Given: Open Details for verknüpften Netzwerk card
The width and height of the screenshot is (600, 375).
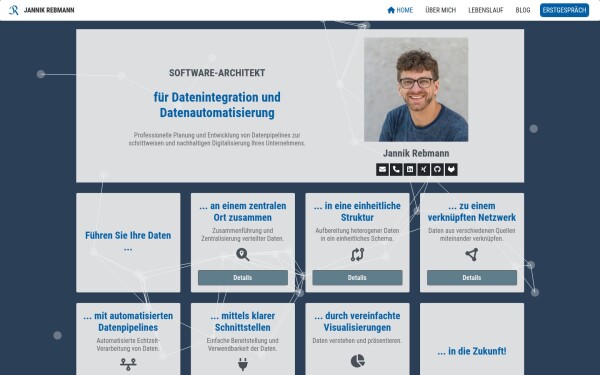Looking at the screenshot, I should (472, 278).
